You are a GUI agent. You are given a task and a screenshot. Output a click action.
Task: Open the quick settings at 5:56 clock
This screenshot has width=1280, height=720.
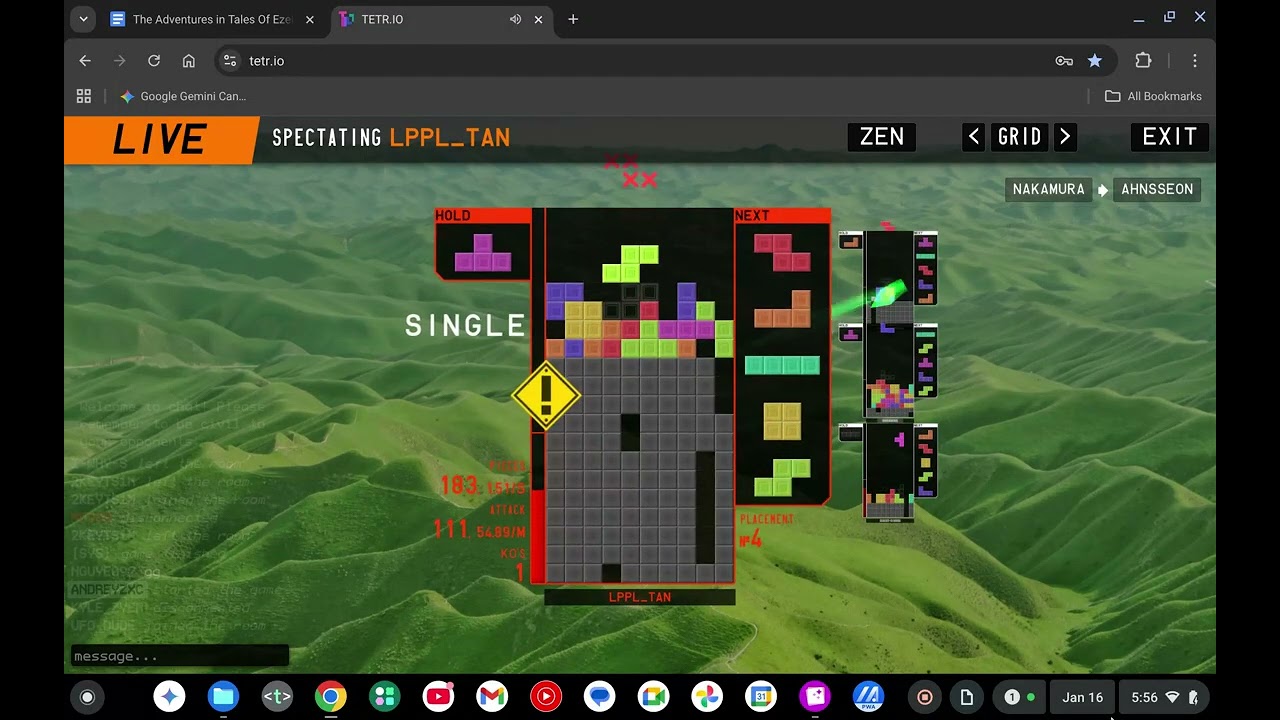(1164, 697)
